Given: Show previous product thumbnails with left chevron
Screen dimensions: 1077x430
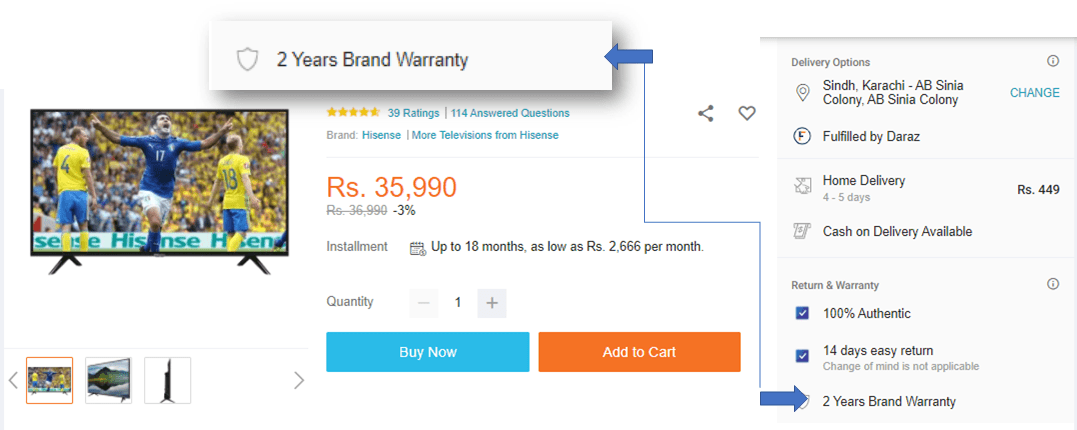Looking at the screenshot, I should tap(13, 380).
